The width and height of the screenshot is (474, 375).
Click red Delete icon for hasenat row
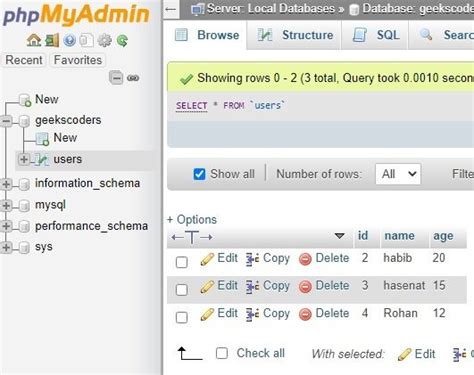pyautogui.click(x=305, y=287)
